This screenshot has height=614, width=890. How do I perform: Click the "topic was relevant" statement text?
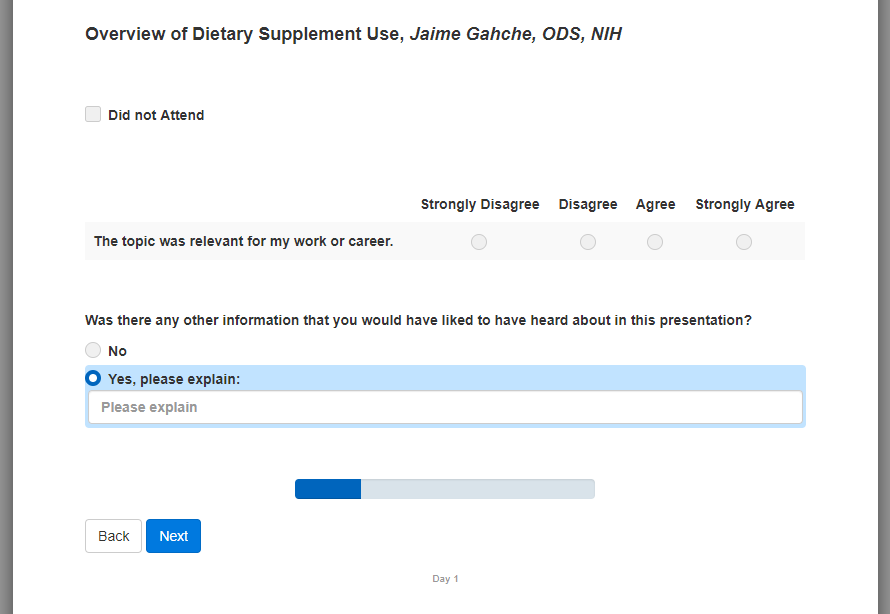(x=243, y=241)
